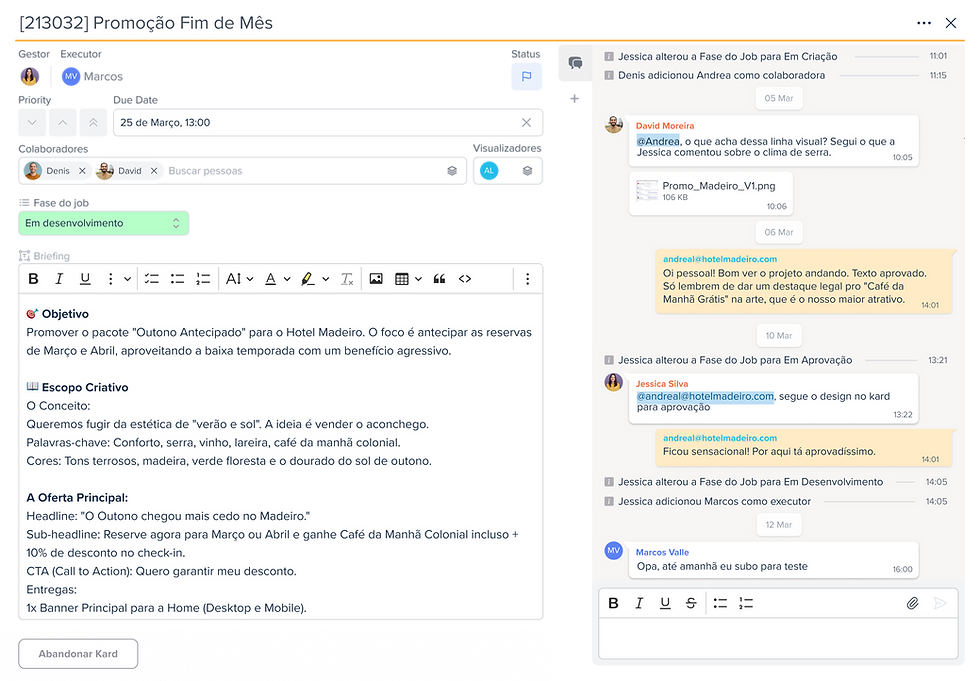Open the font size dropdown
The image size is (980, 681).
tap(239, 279)
